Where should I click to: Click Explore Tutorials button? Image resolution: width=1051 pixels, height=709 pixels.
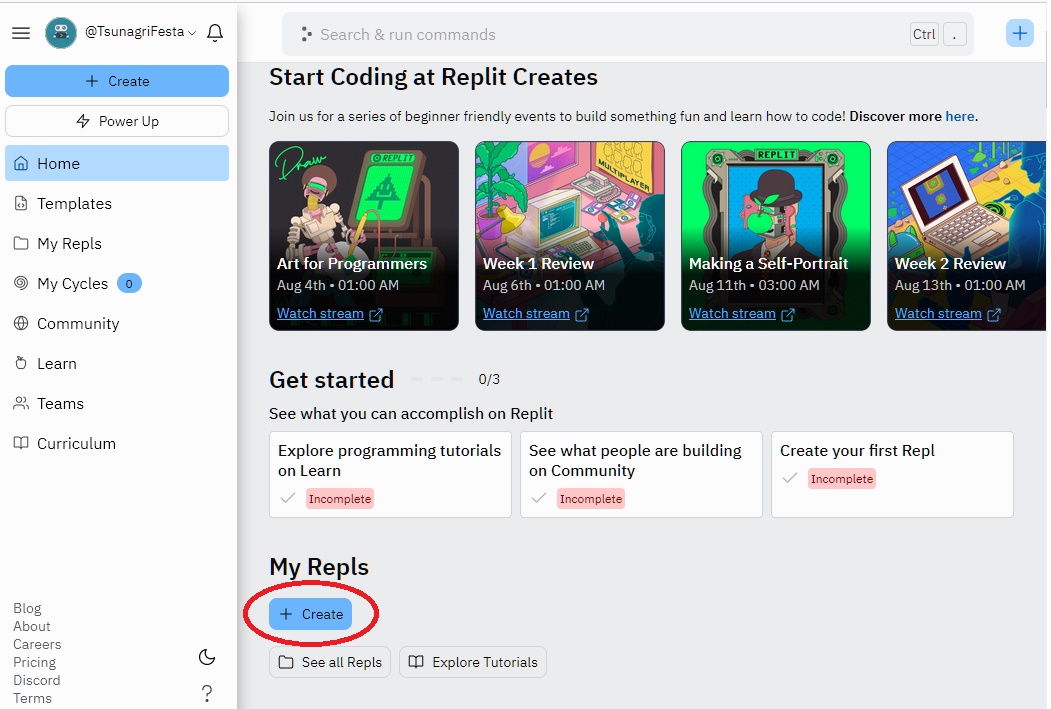click(473, 662)
